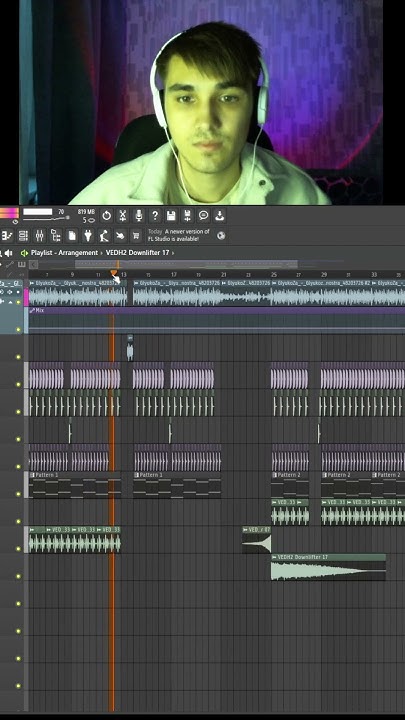Open menu arrow of first GlyukoZa audio clip
Screen dimensions: 405x720
(32, 283)
